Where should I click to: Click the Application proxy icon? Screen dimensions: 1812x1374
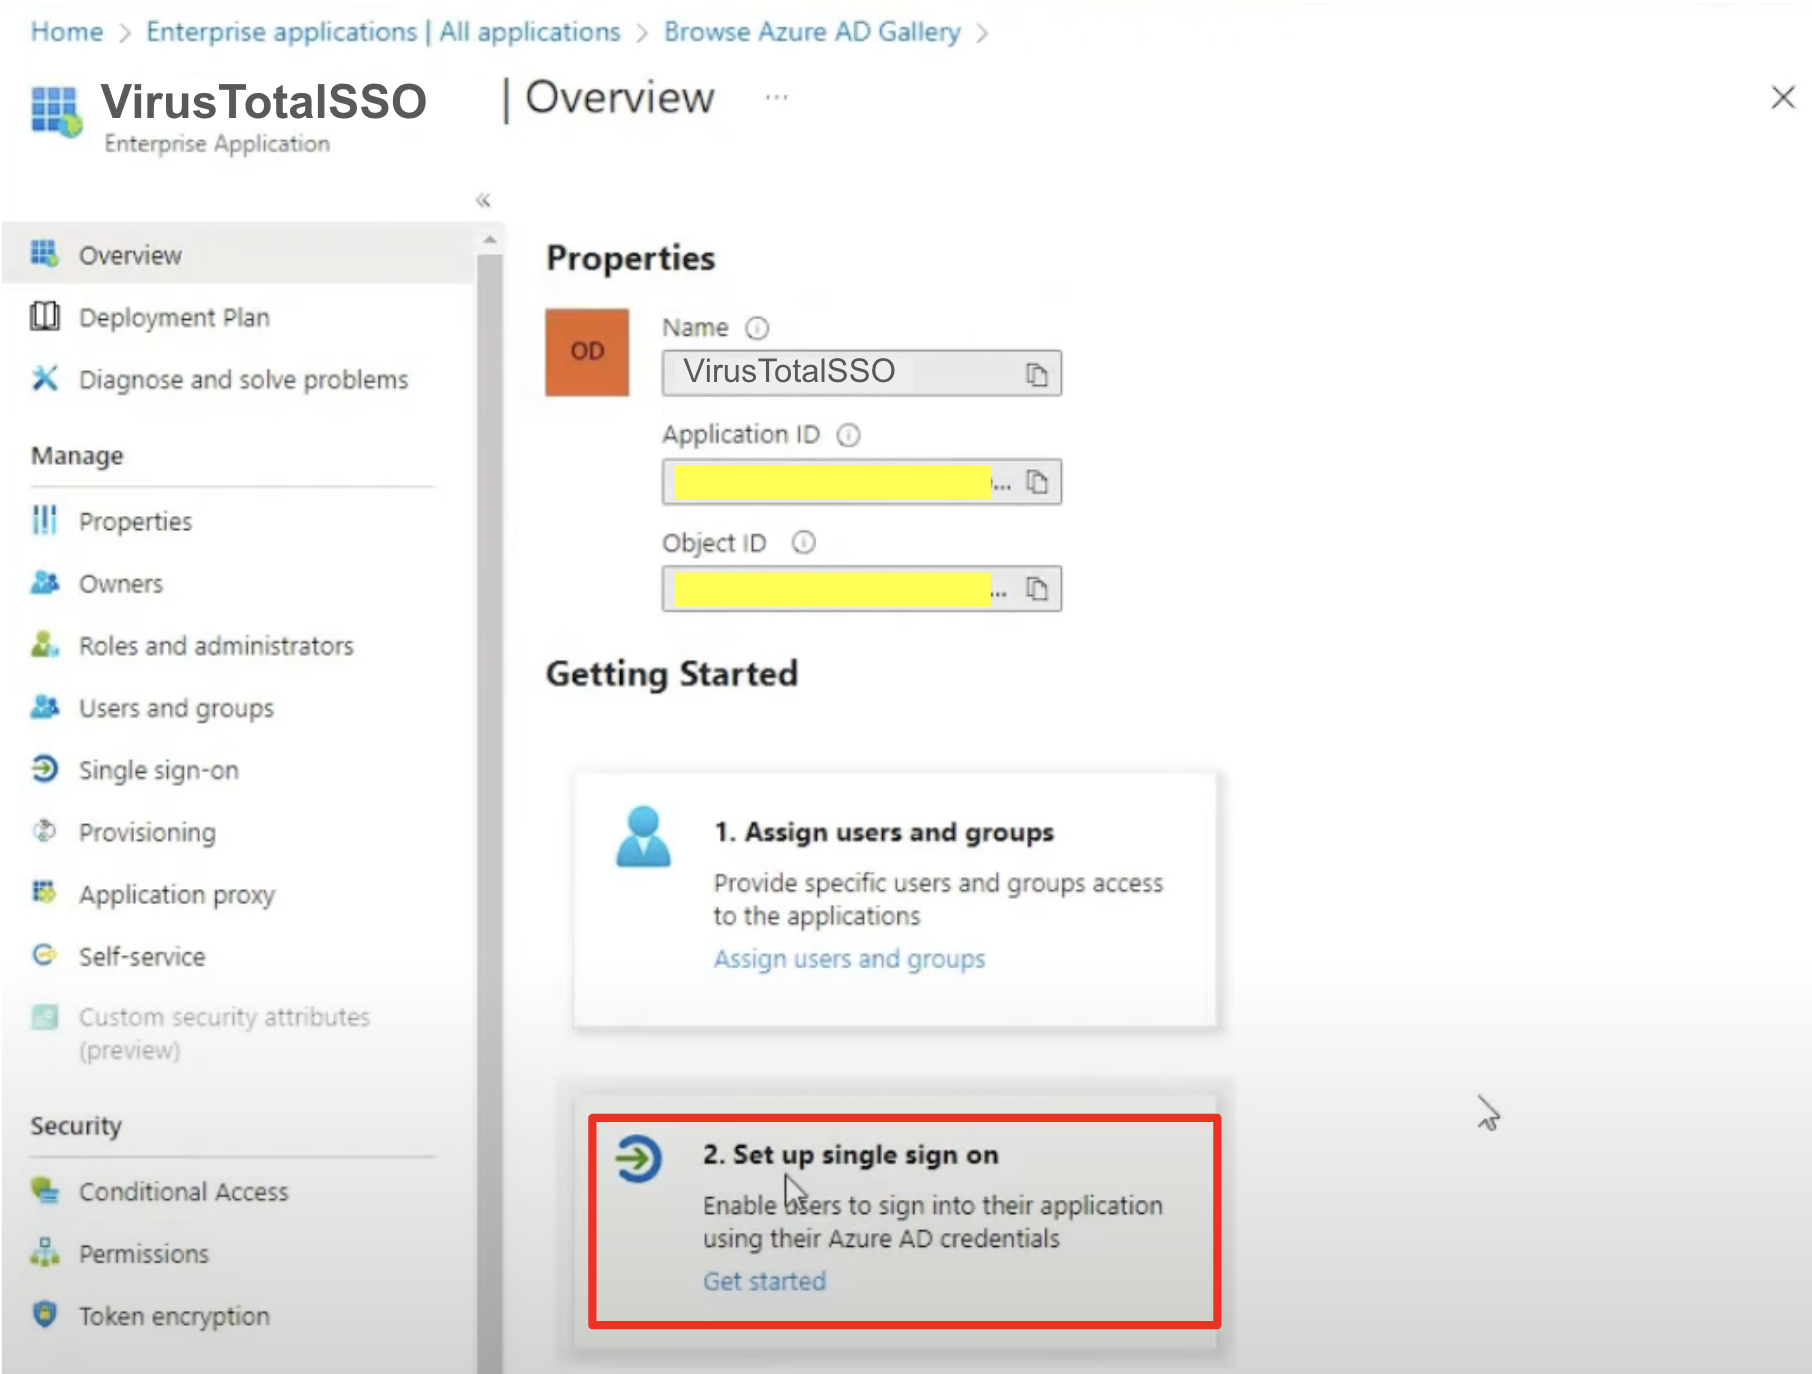click(x=44, y=891)
